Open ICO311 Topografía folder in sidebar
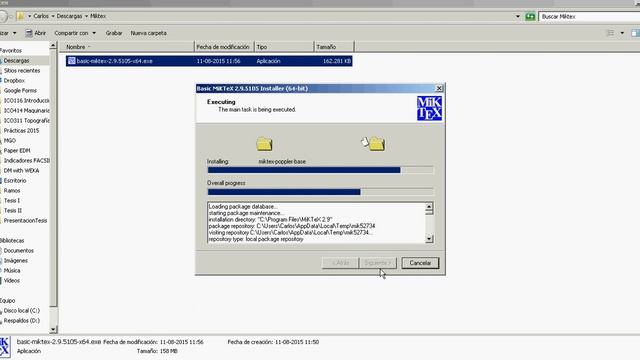This screenshot has height=360, width=640. tap(26, 121)
